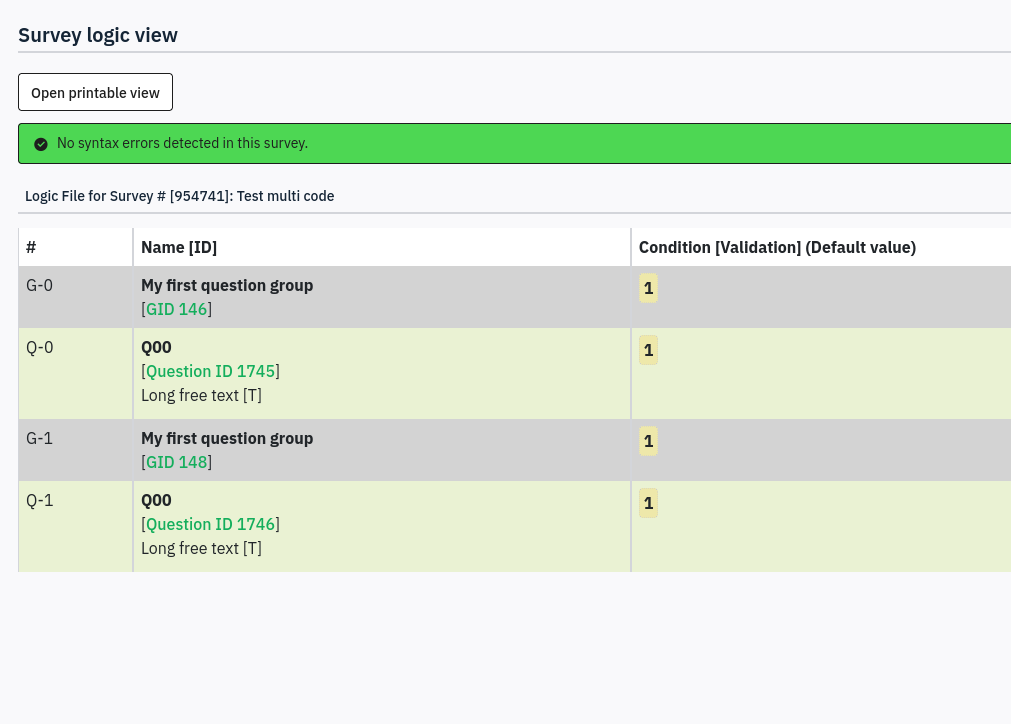Select the Q-0 row label
The height and width of the screenshot is (724, 1011).
[40, 347]
